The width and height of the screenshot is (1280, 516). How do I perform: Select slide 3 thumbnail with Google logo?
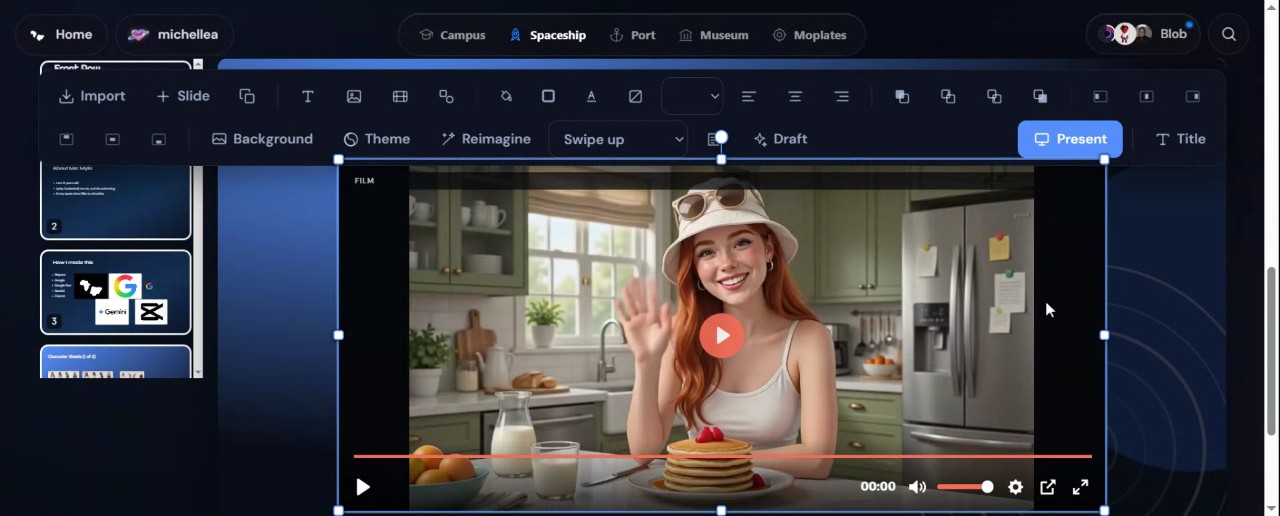click(x=116, y=292)
